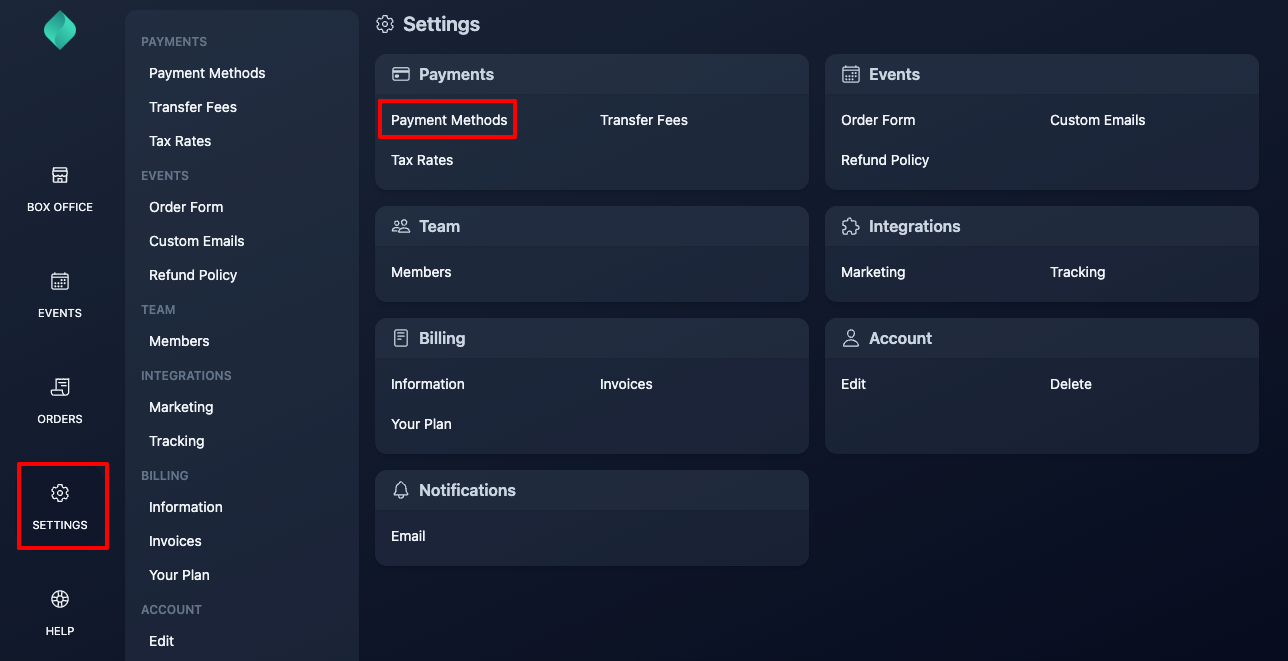Select Refund Policy in the sidebar
Viewport: 1288px width, 661px height.
click(193, 275)
